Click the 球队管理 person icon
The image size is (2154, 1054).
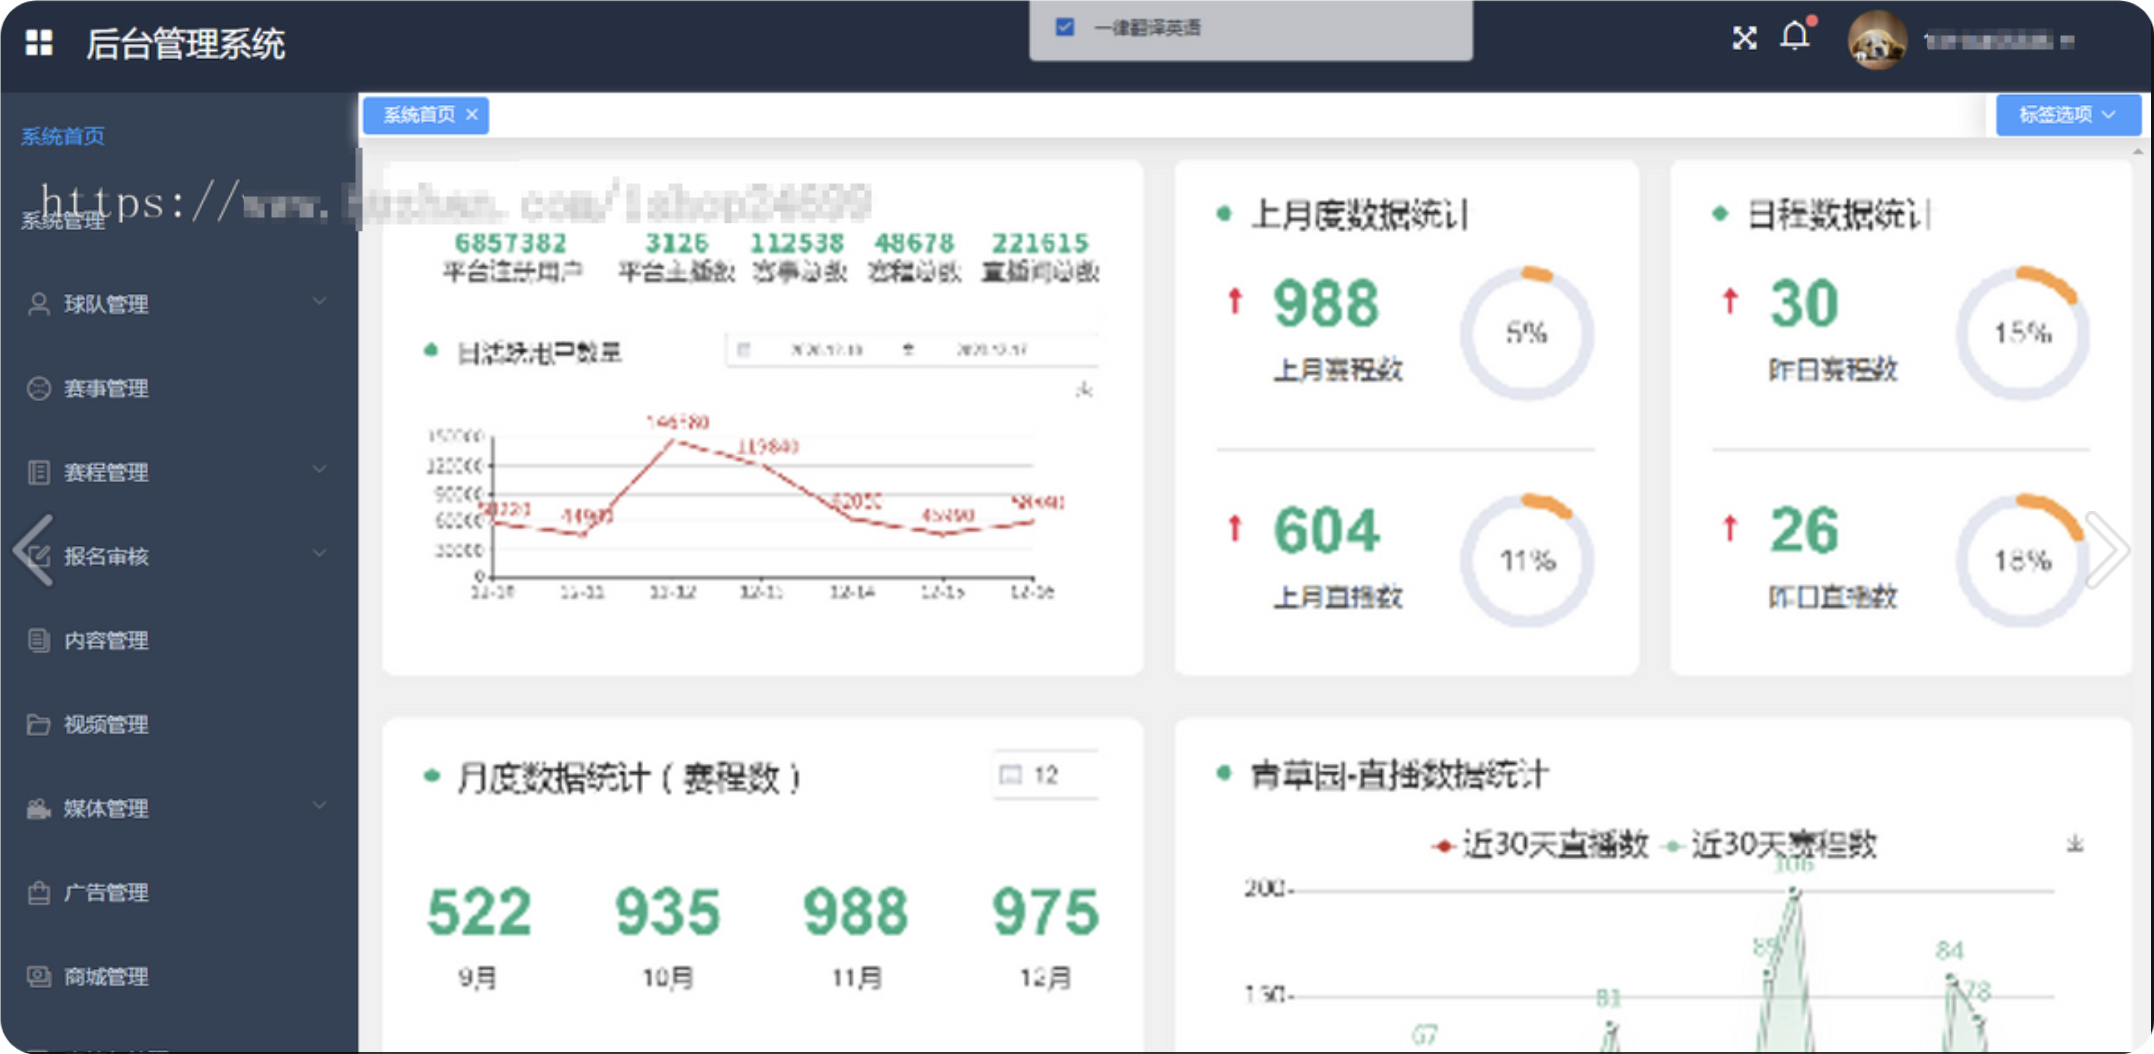pyautogui.click(x=38, y=304)
